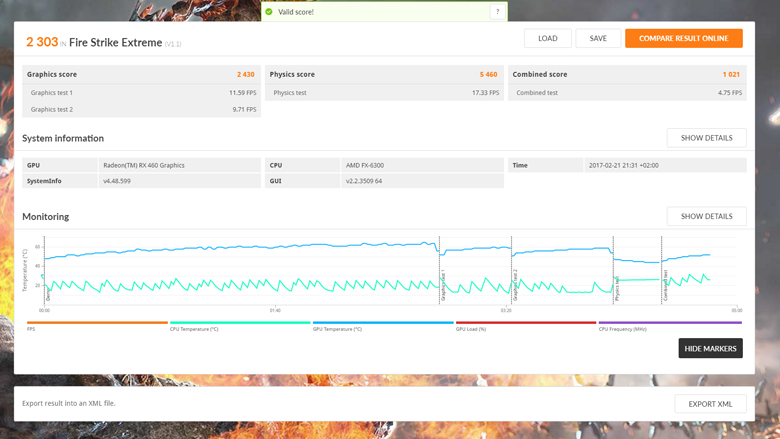Viewport: 780px width, 439px height.
Task: Click the Graphics test 2 chart marker
Action: point(515,285)
